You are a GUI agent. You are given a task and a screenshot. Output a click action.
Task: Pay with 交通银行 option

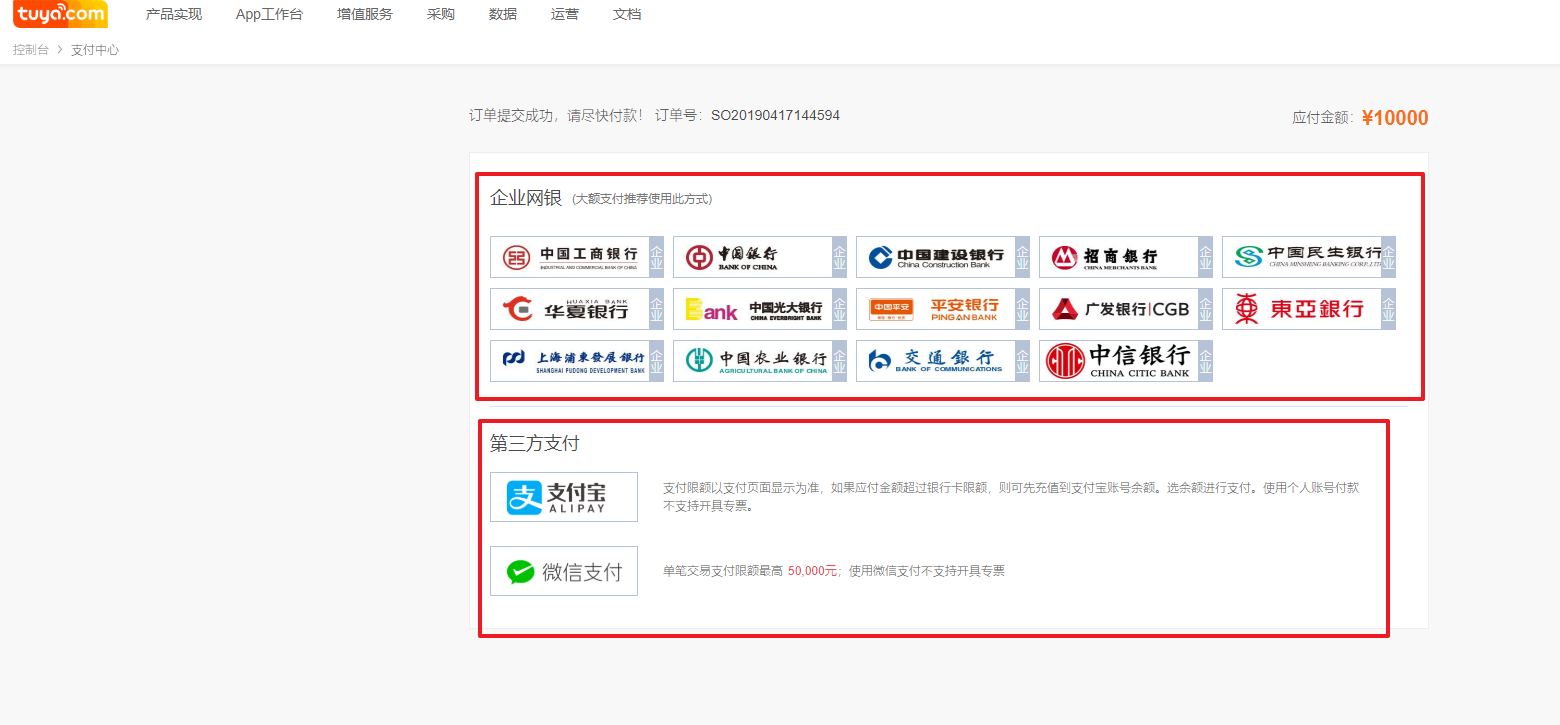tap(943, 361)
